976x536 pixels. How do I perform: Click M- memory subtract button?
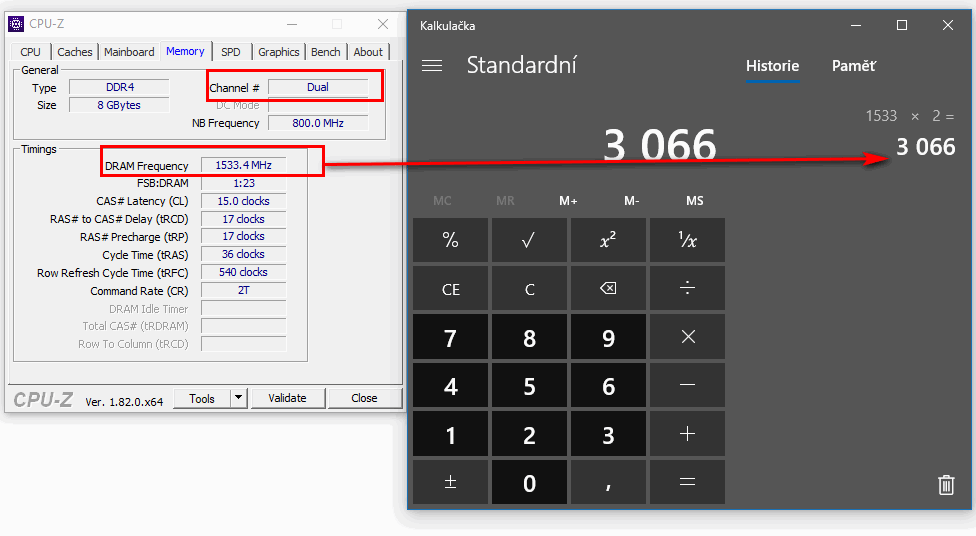[x=631, y=200]
